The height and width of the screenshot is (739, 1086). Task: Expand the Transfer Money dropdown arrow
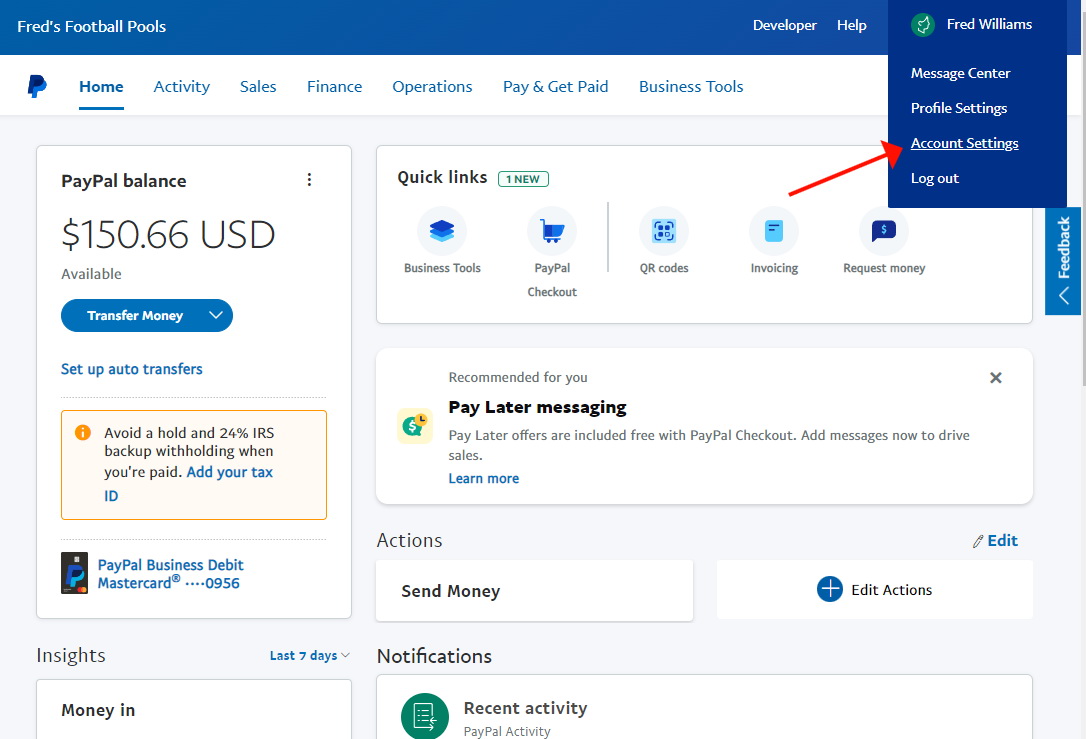[215, 315]
